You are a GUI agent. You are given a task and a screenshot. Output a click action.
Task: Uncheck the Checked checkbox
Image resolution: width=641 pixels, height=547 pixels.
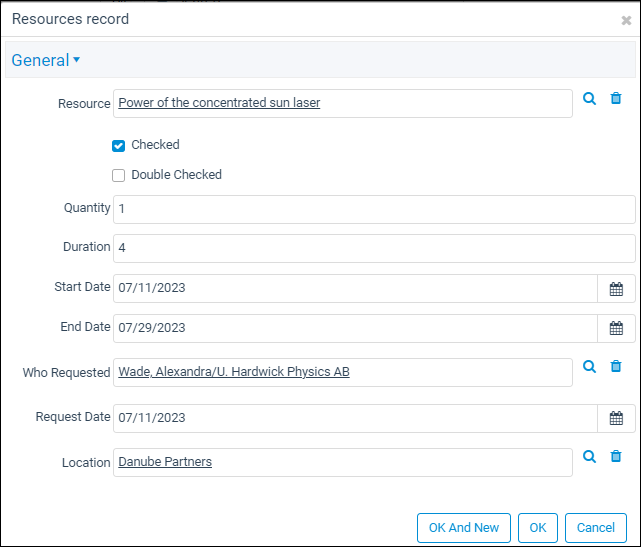(119, 146)
